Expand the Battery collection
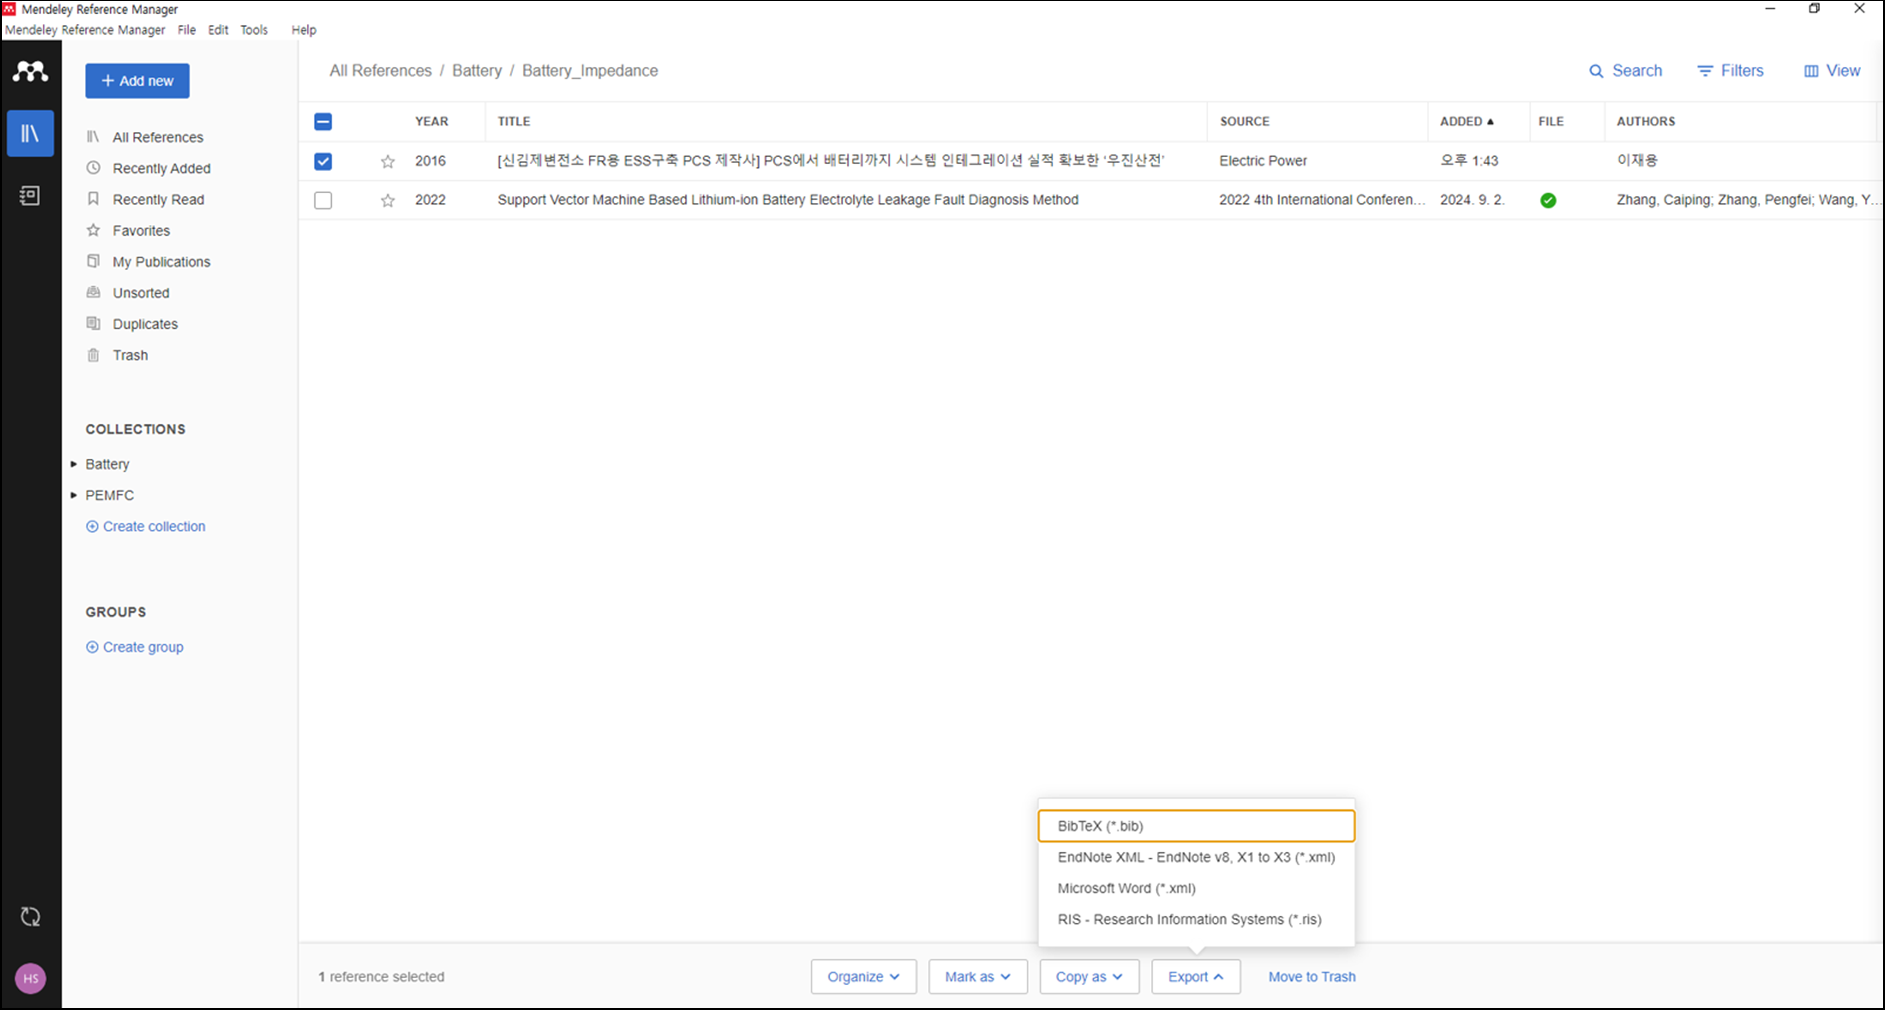 74,464
